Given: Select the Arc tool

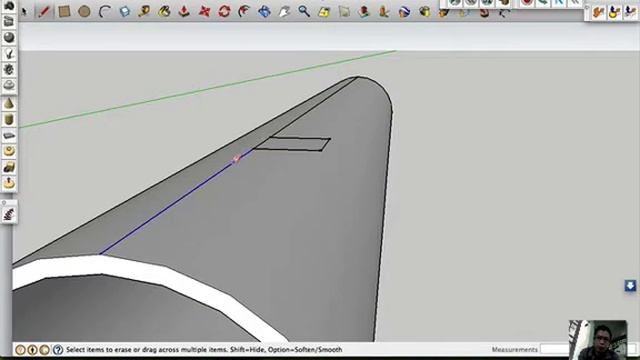Looking at the screenshot, I should point(104,11).
